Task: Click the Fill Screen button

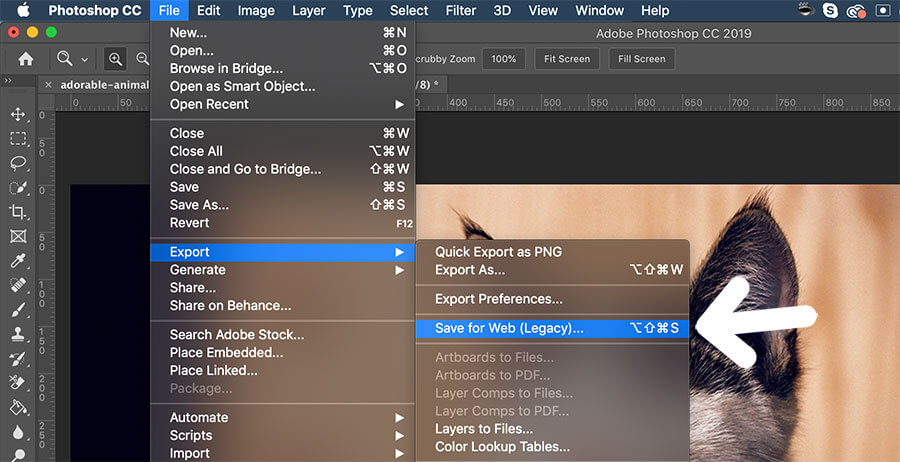Action: pyautogui.click(x=642, y=59)
